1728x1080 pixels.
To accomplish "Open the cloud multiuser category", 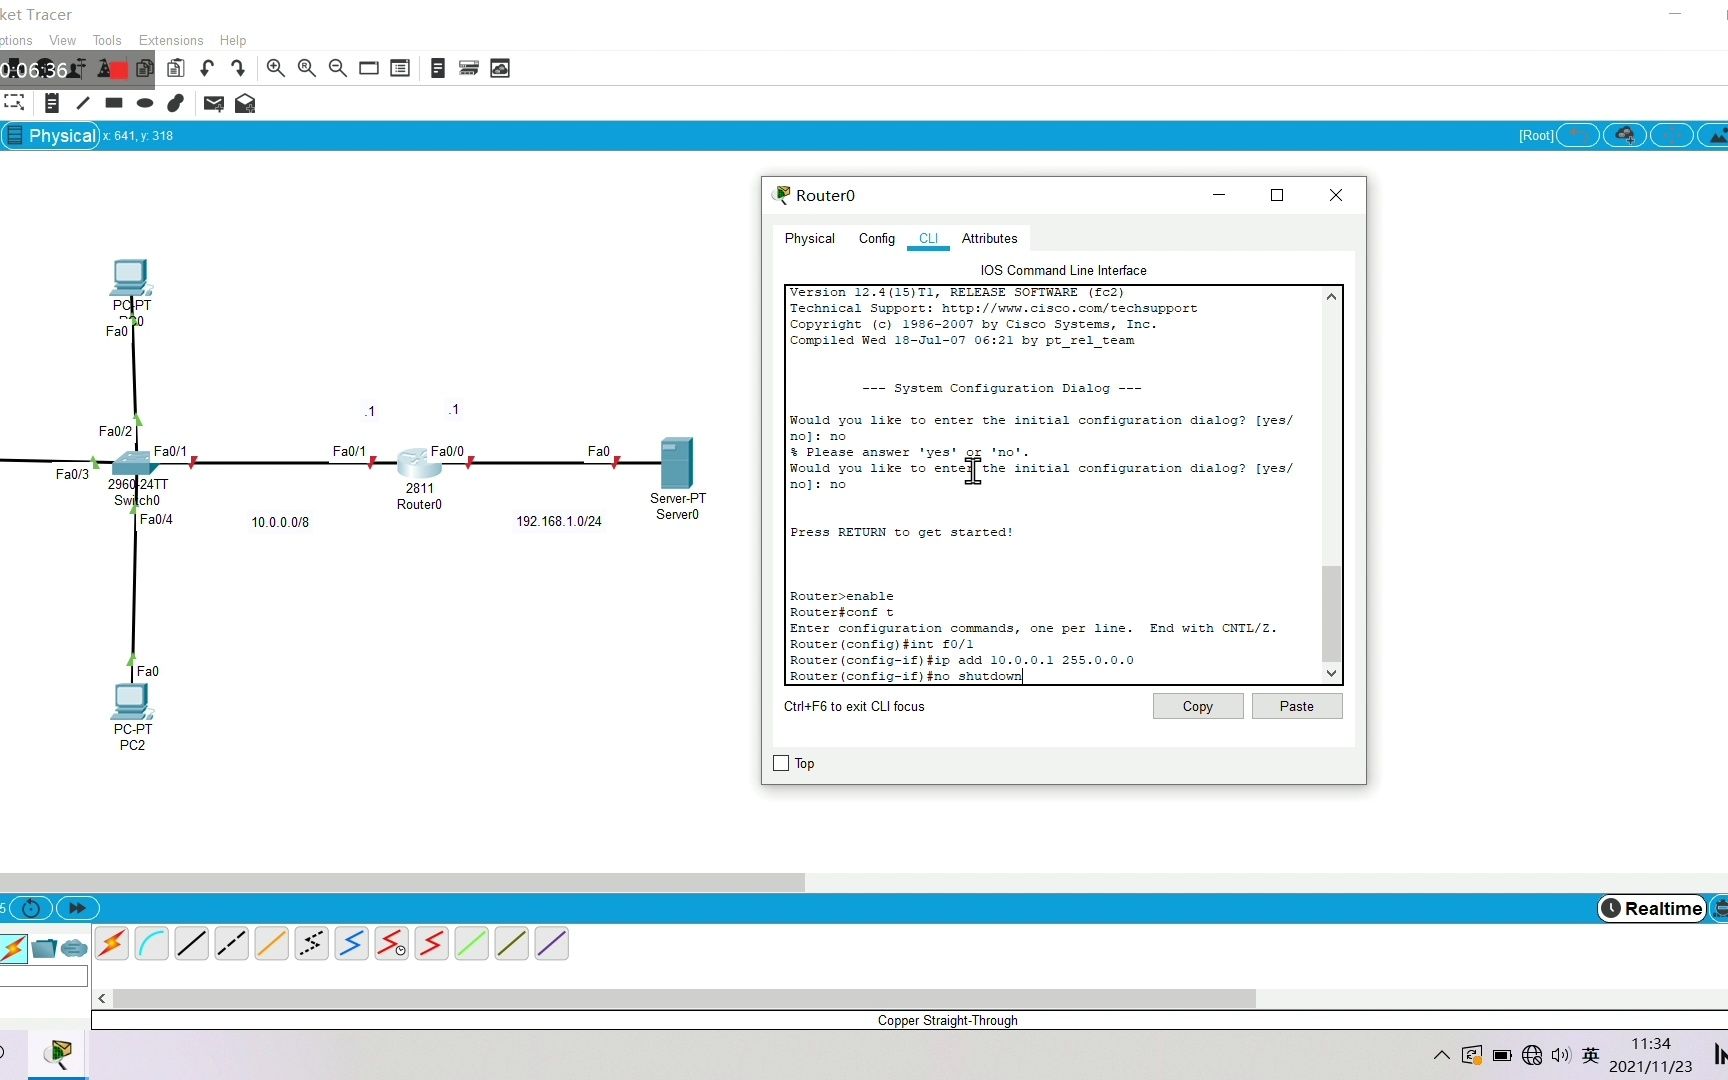I will (x=74, y=948).
